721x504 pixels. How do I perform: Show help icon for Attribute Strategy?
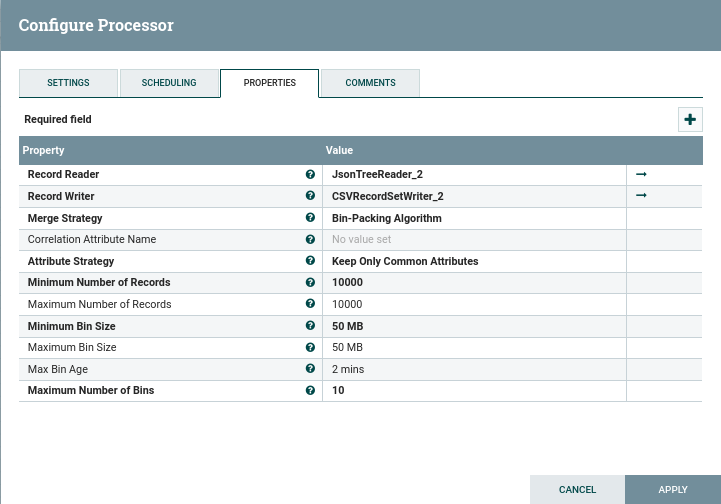coord(310,261)
